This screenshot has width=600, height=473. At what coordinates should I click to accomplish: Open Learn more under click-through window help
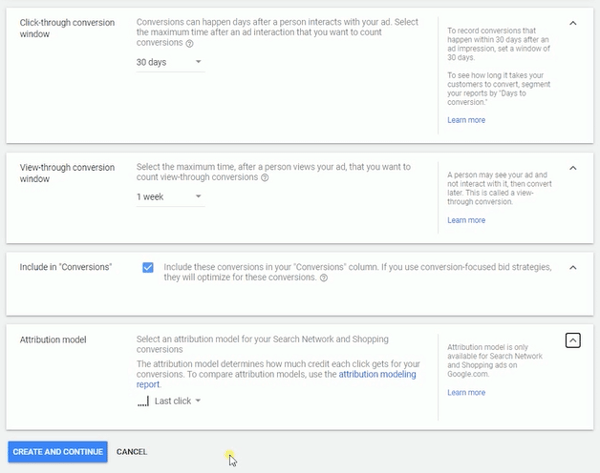(466, 120)
